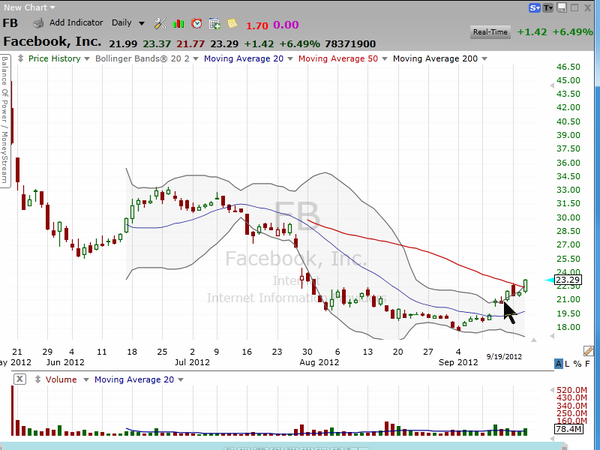Click the left triangle beside the 45.00 price label
The height and width of the screenshot is (450, 600).
[552, 85]
